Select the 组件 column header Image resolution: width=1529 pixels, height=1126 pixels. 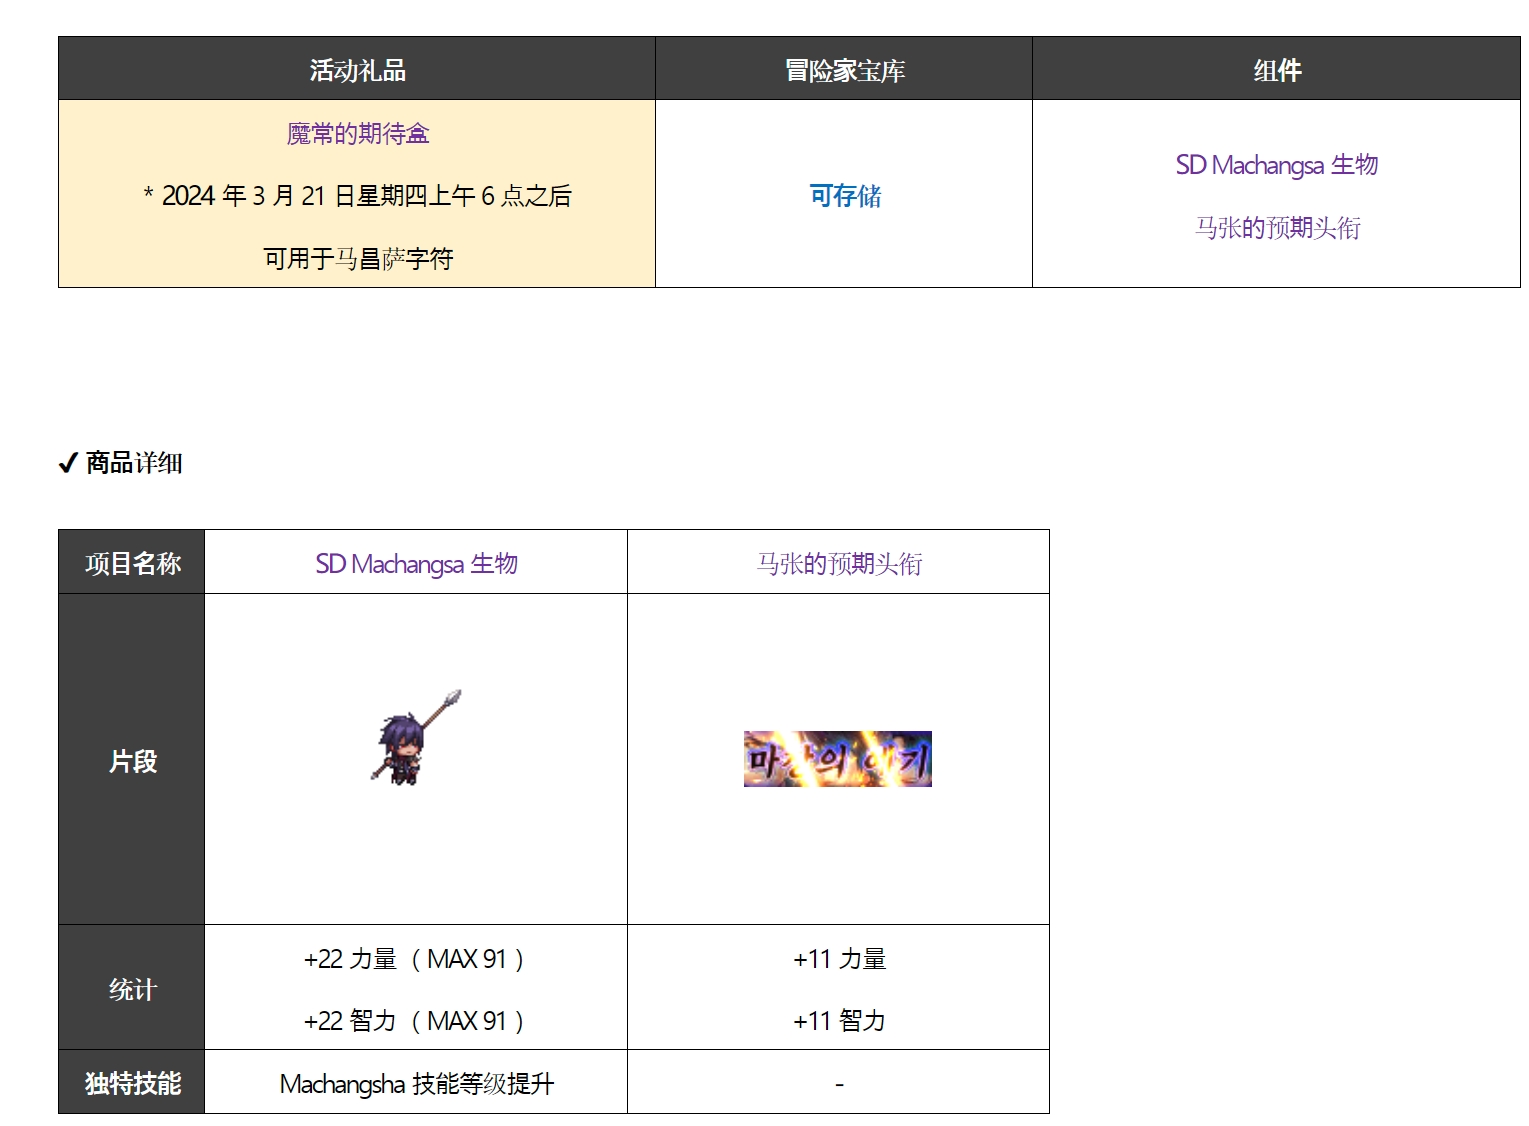1277,69
